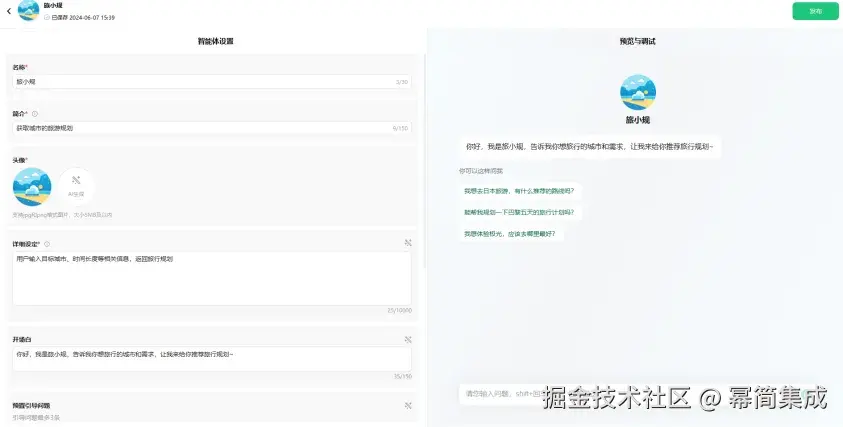Select the suggestion about 体验极光

pos(510,234)
